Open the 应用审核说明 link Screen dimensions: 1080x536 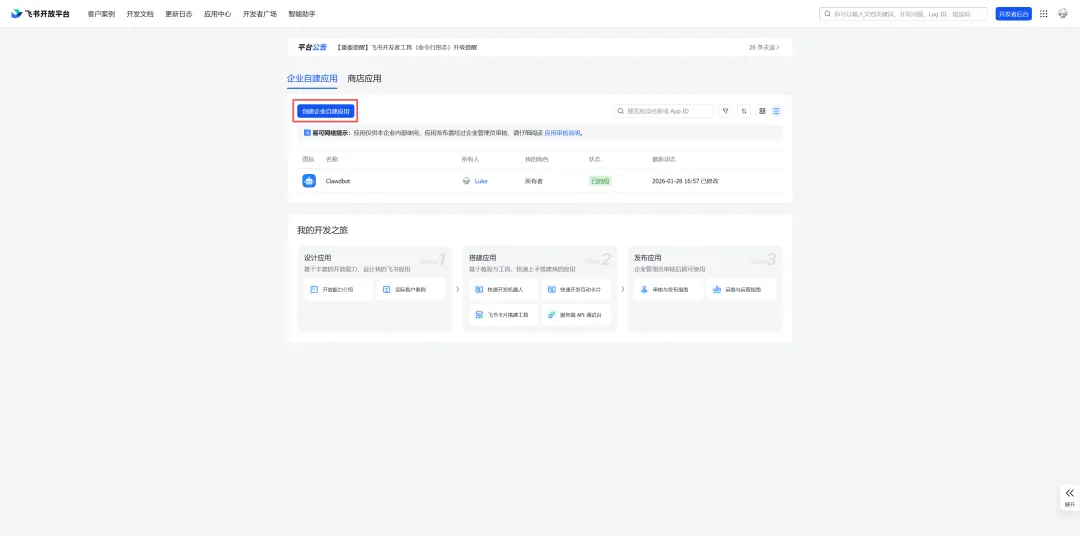(563, 133)
